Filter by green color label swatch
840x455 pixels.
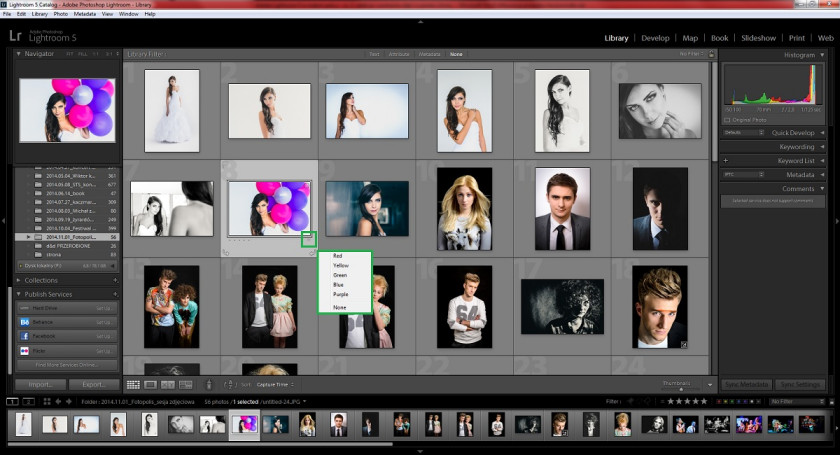(x=733, y=401)
